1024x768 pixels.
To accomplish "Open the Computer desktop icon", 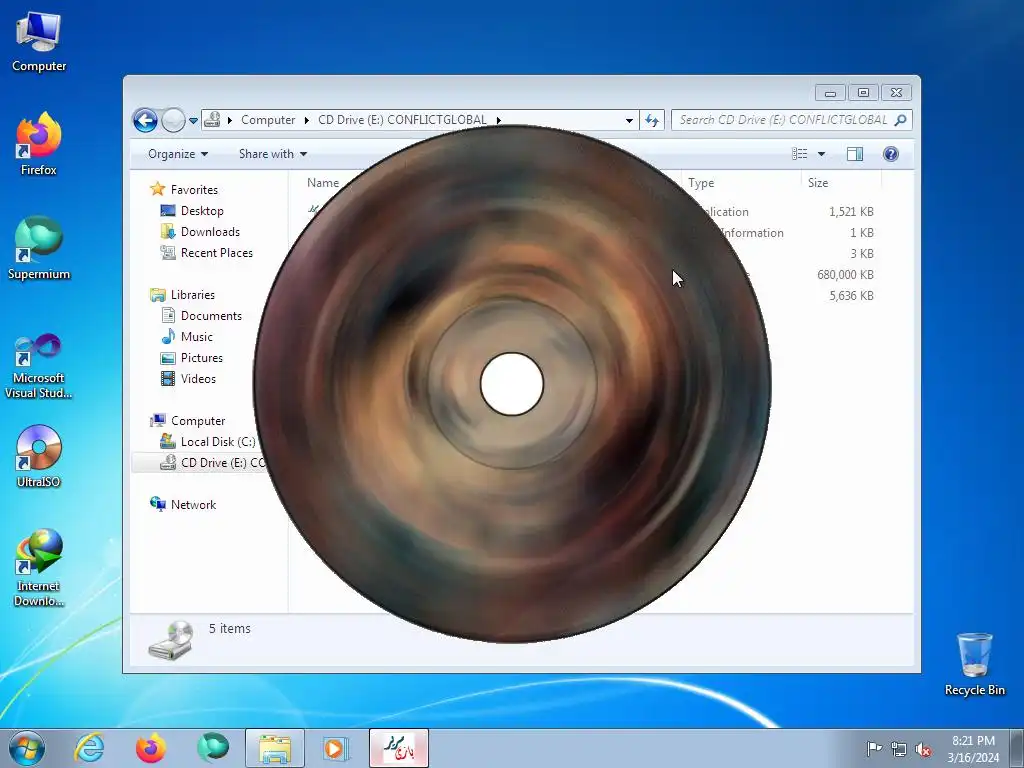I will (x=39, y=41).
